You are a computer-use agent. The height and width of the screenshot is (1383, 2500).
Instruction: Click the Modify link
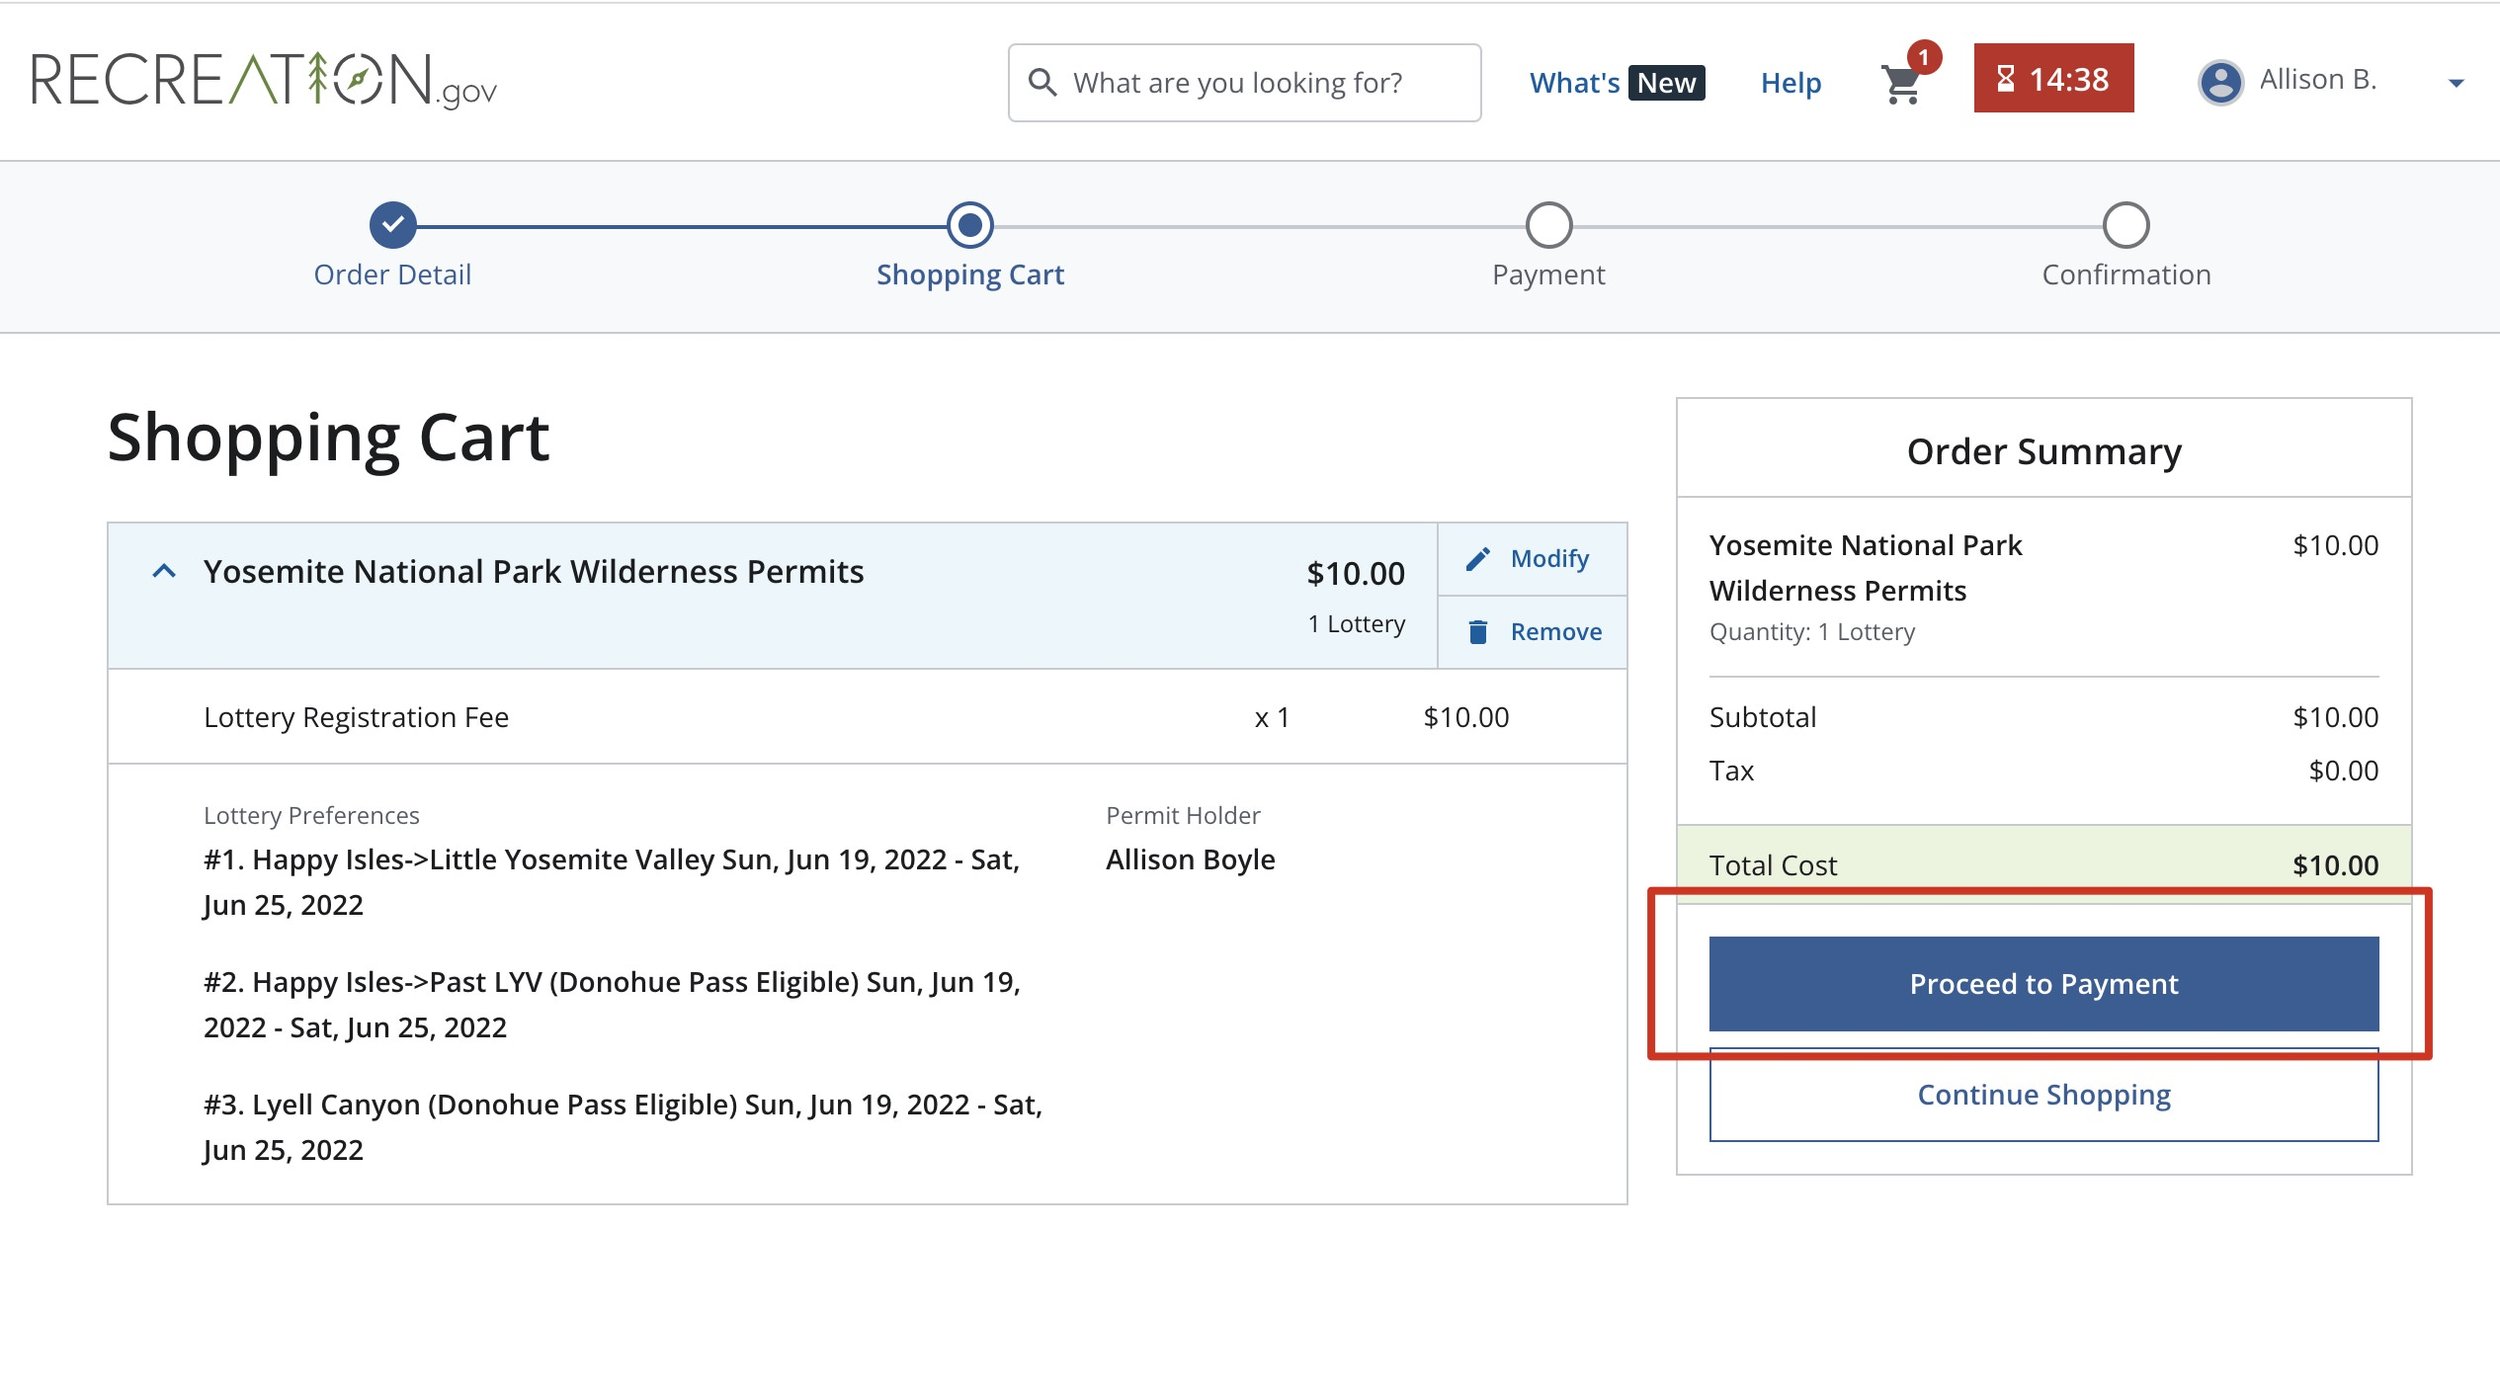click(1549, 559)
